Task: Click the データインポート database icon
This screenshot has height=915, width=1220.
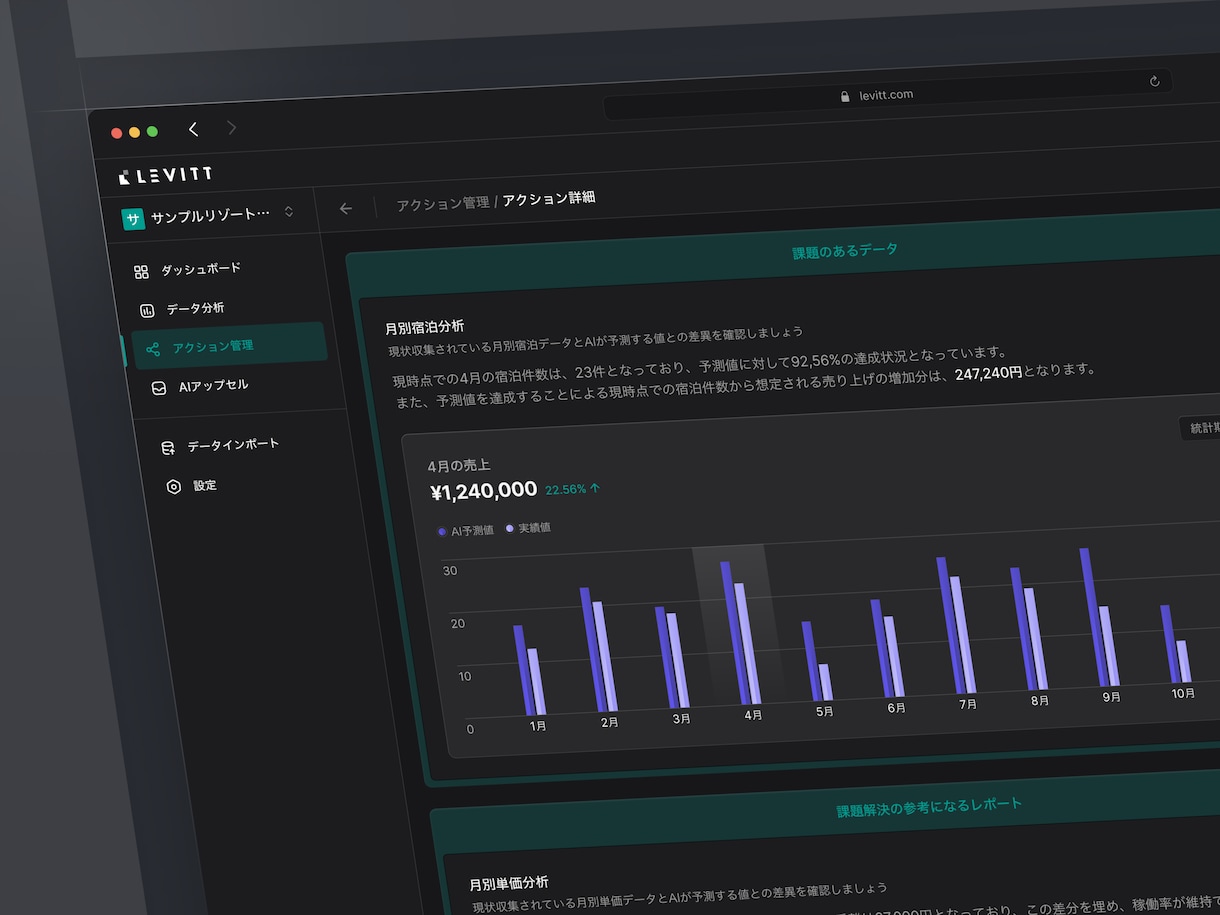Action: [168, 448]
